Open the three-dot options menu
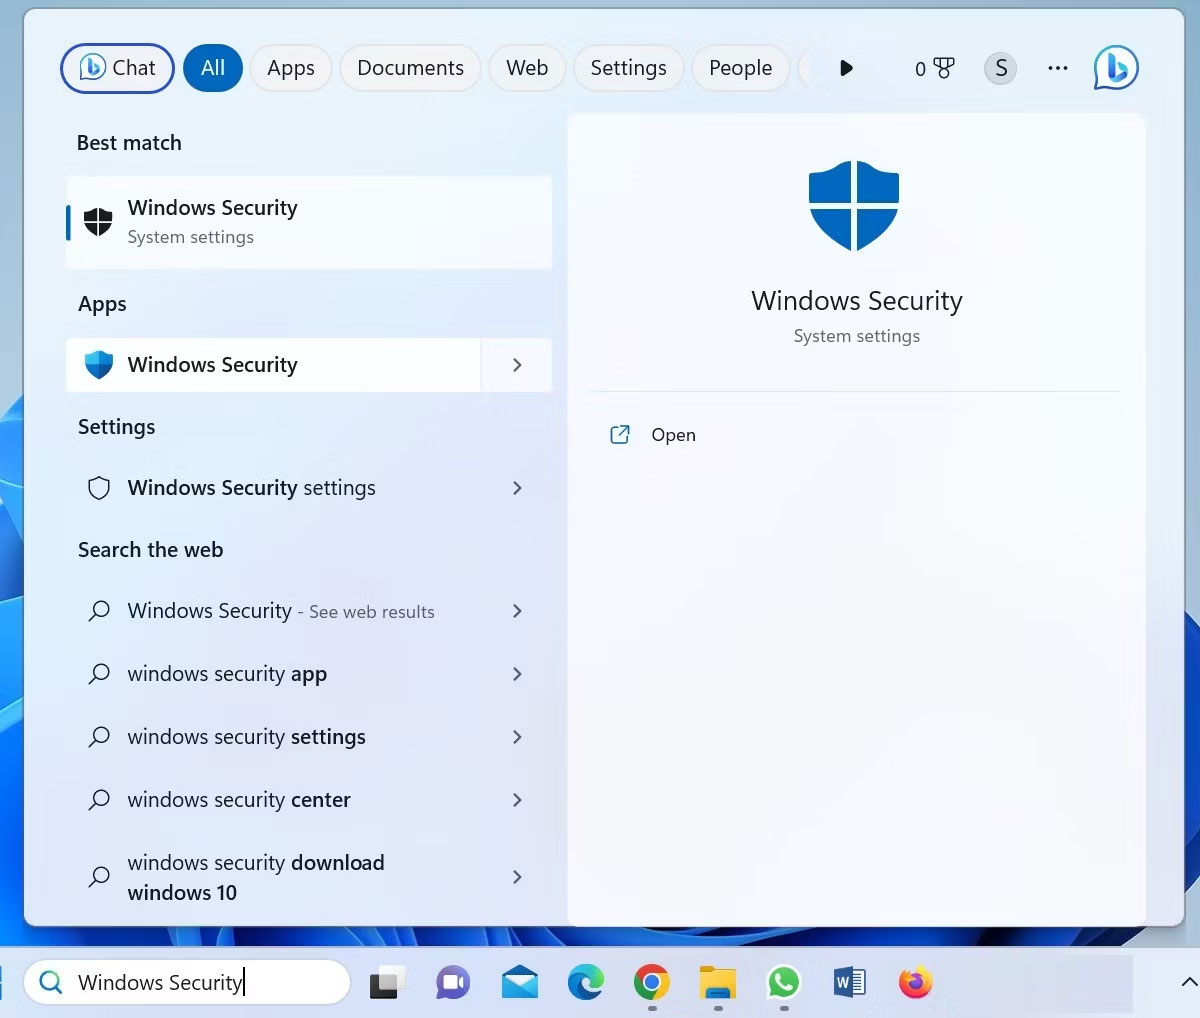 [1058, 68]
